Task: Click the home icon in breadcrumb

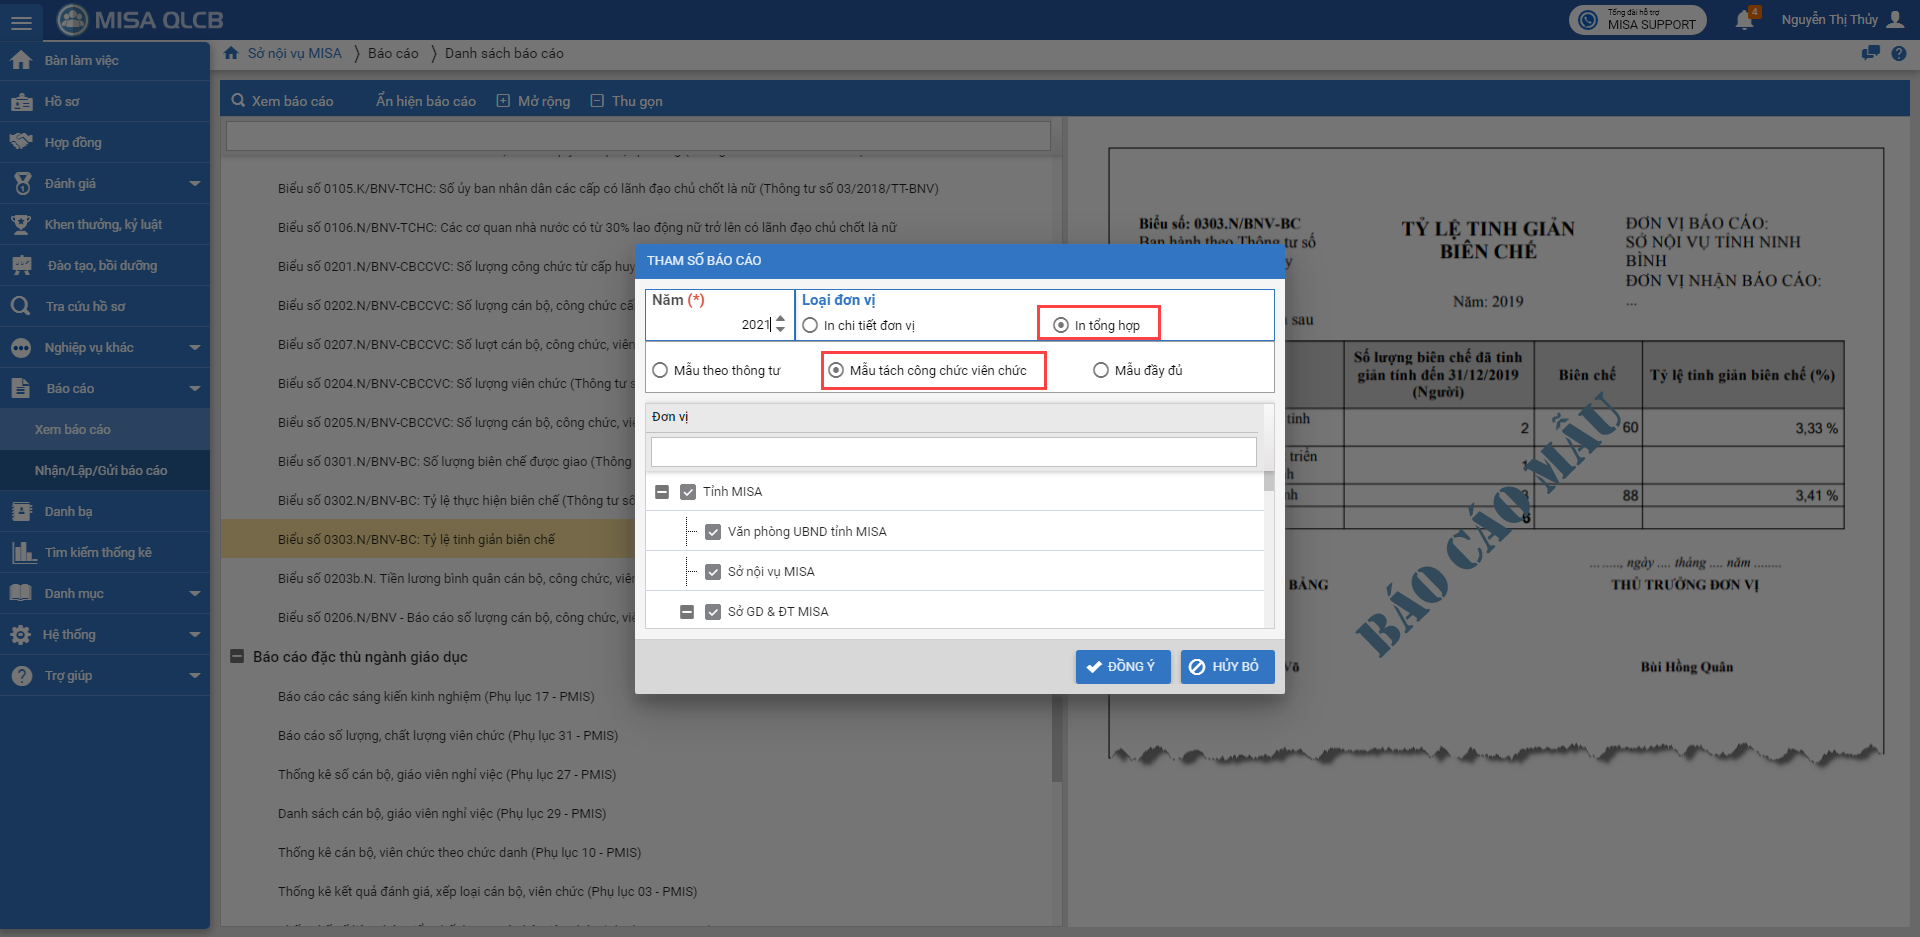Action: point(231,53)
